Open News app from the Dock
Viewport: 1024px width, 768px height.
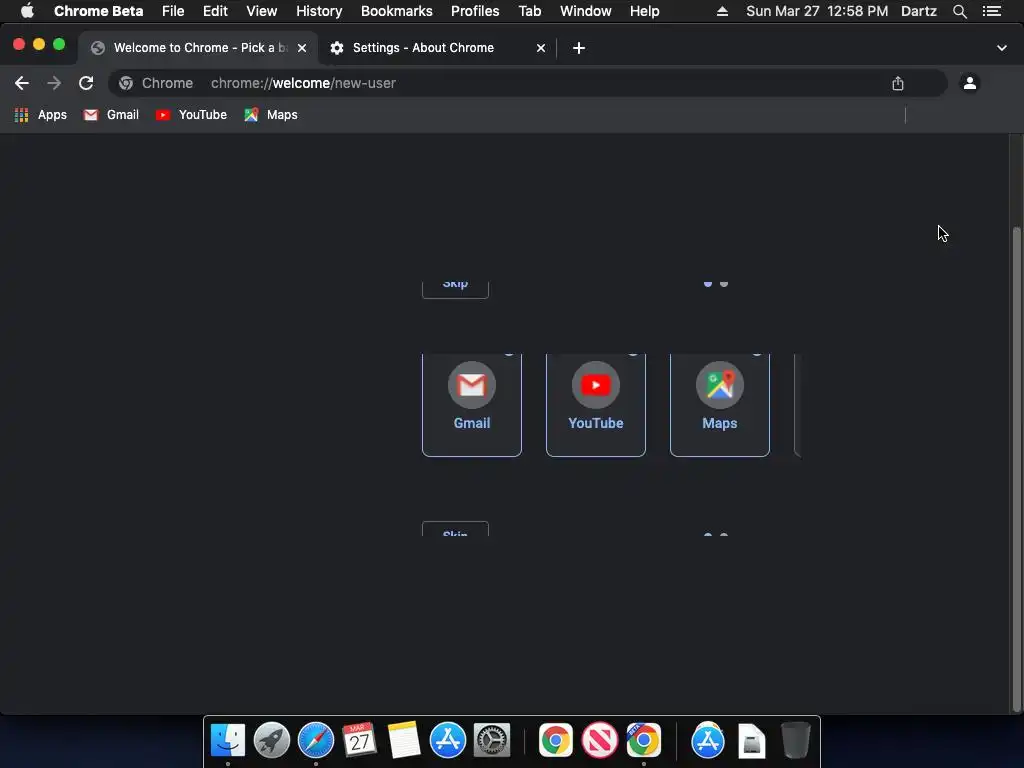click(x=600, y=740)
